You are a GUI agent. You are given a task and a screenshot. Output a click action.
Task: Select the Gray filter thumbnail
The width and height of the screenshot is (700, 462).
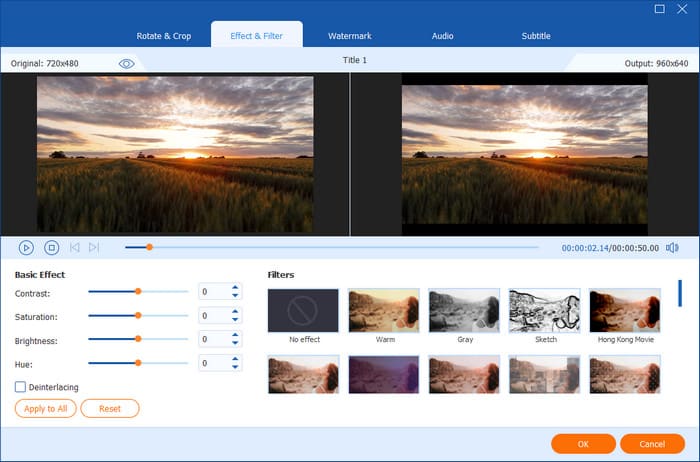pos(464,311)
